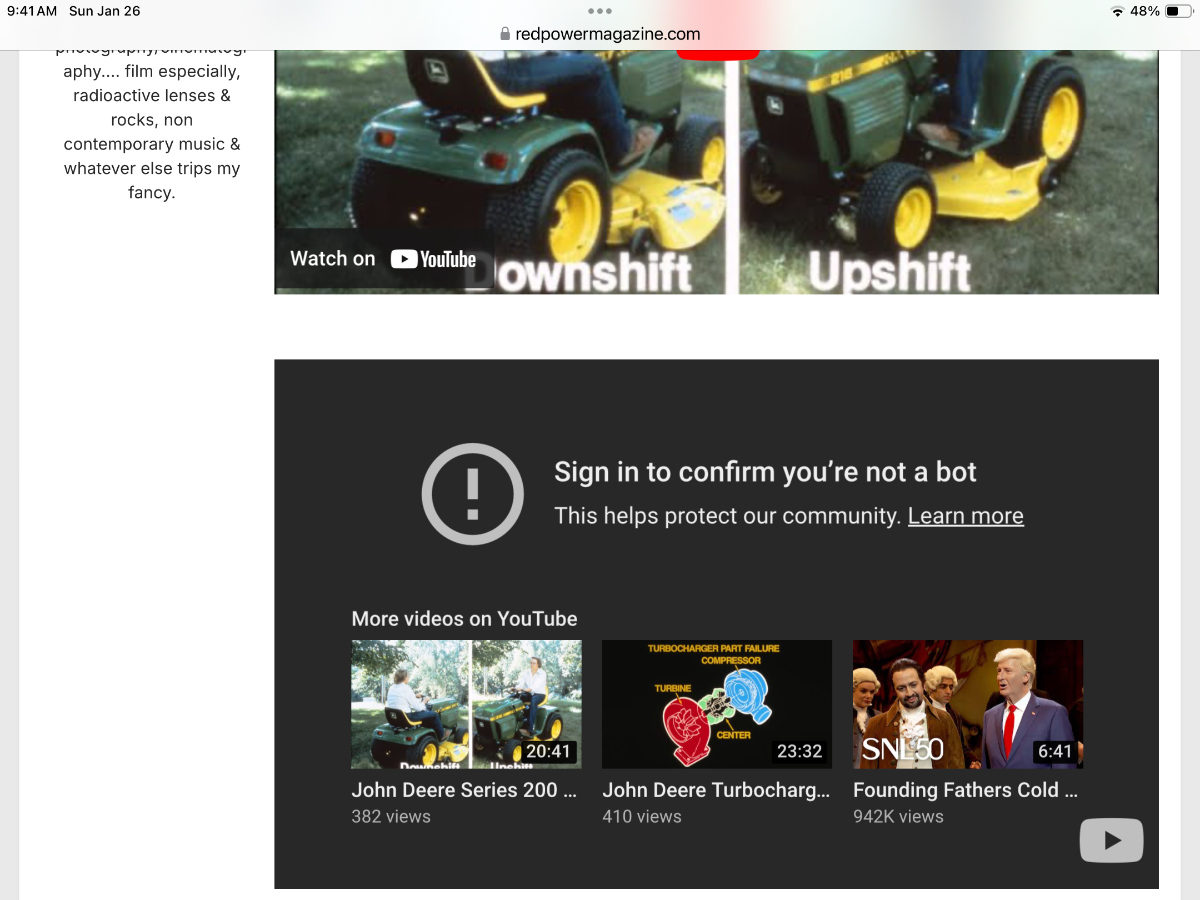1200x900 pixels.
Task: Open the Founding Fathers Cold Open thumbnail
Action: tap(967, 704)
